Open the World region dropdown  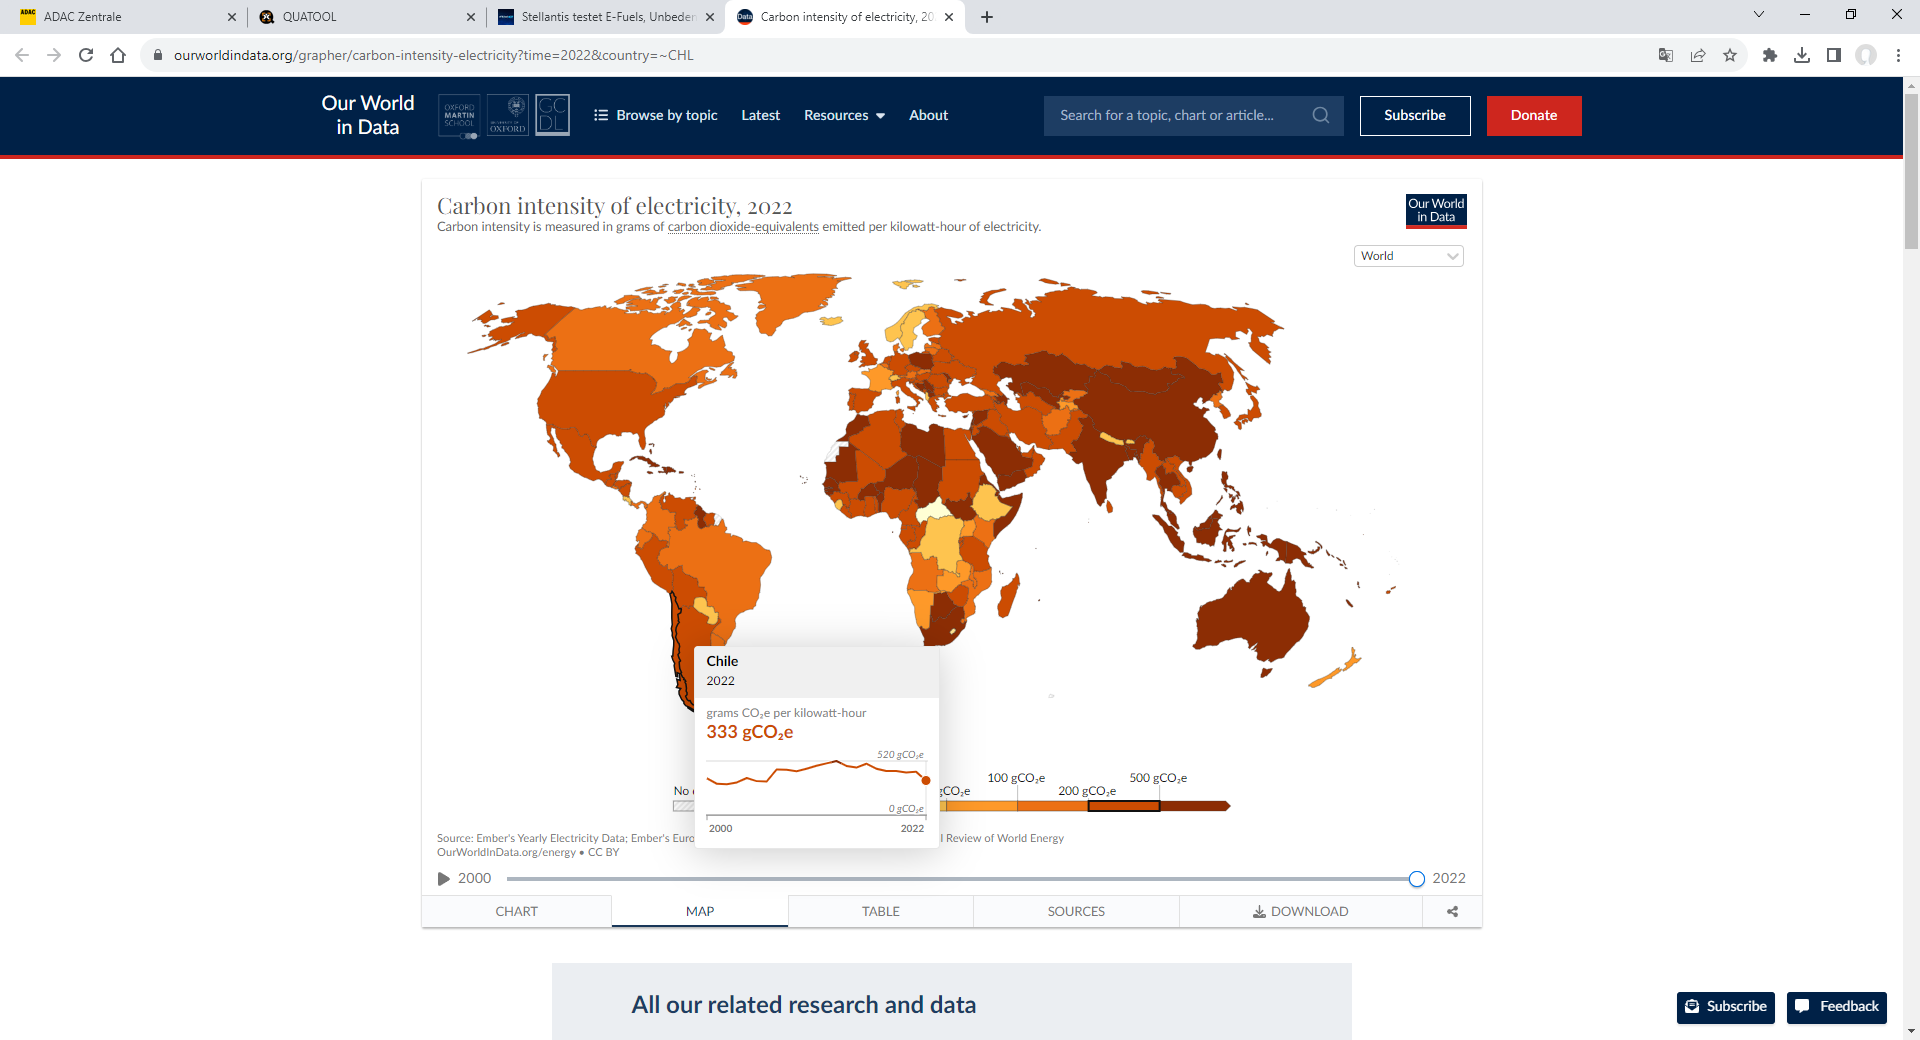click(1408, 256)
